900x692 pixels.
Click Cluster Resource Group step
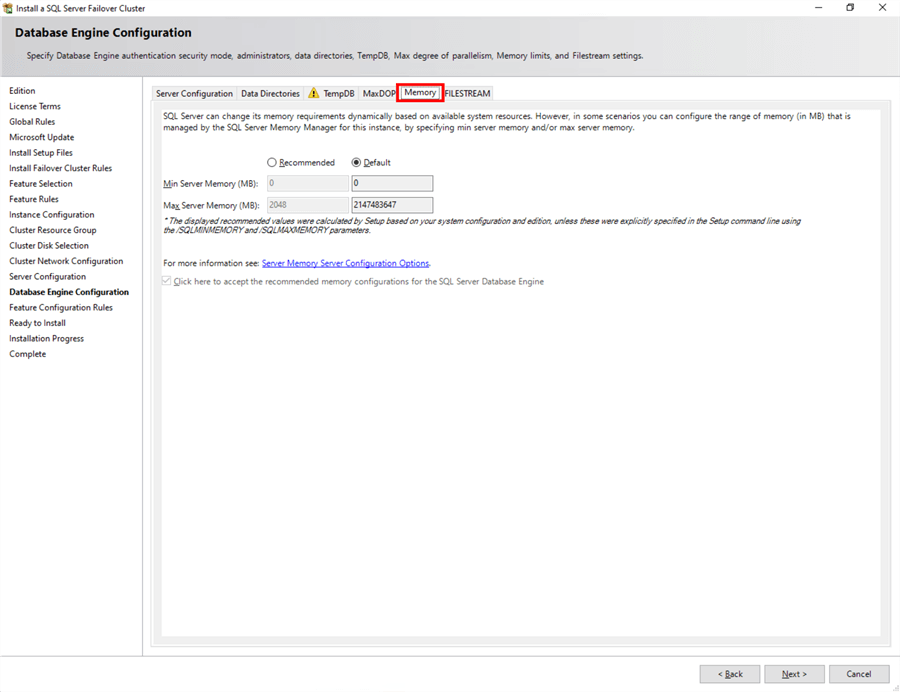53,230
